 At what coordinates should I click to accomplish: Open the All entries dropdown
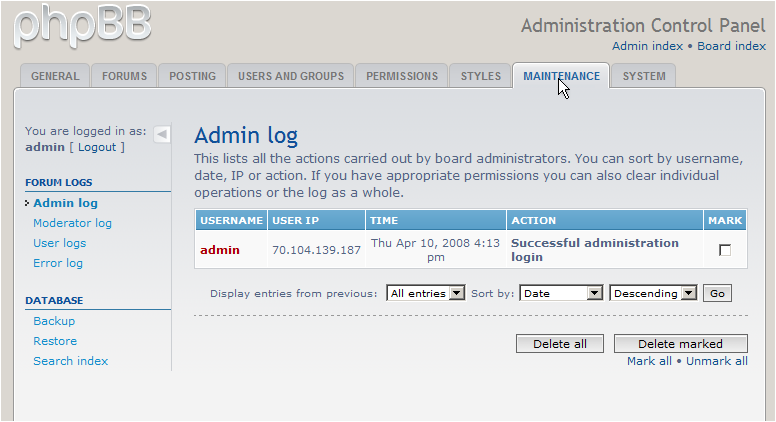[x=426, y=293]
